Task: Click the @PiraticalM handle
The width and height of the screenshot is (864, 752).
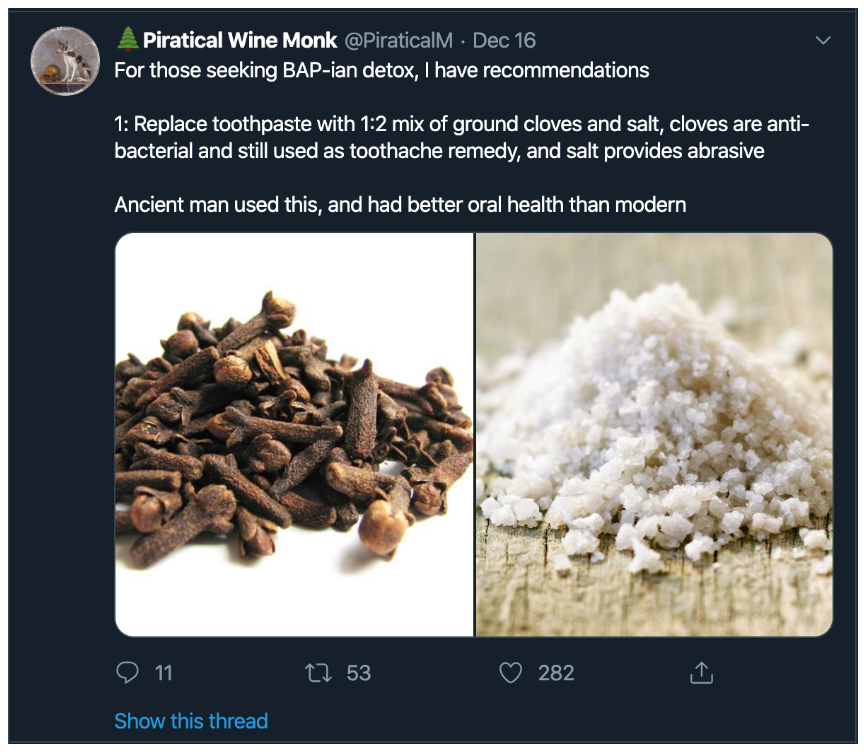Action: click(399, 41)
